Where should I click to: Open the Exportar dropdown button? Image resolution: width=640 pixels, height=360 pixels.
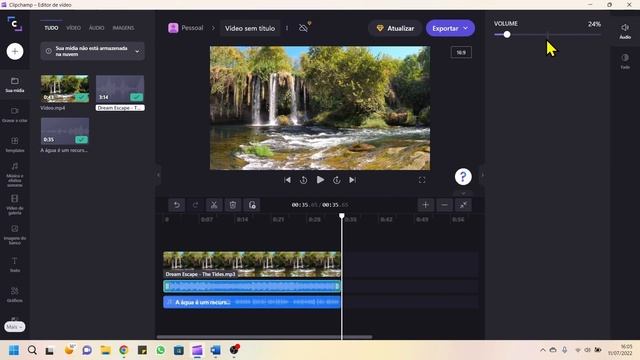pyautogui.click(x=450, y=28)
